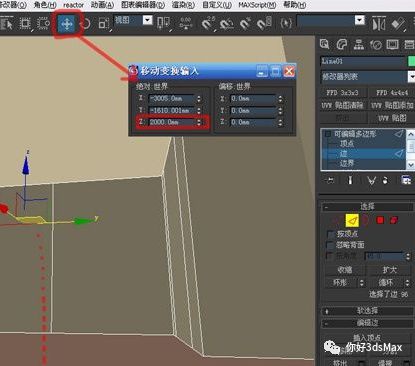Screen dimensions: 415x366
Task: Click the Pin Stack icon
Action: point(330,180)
